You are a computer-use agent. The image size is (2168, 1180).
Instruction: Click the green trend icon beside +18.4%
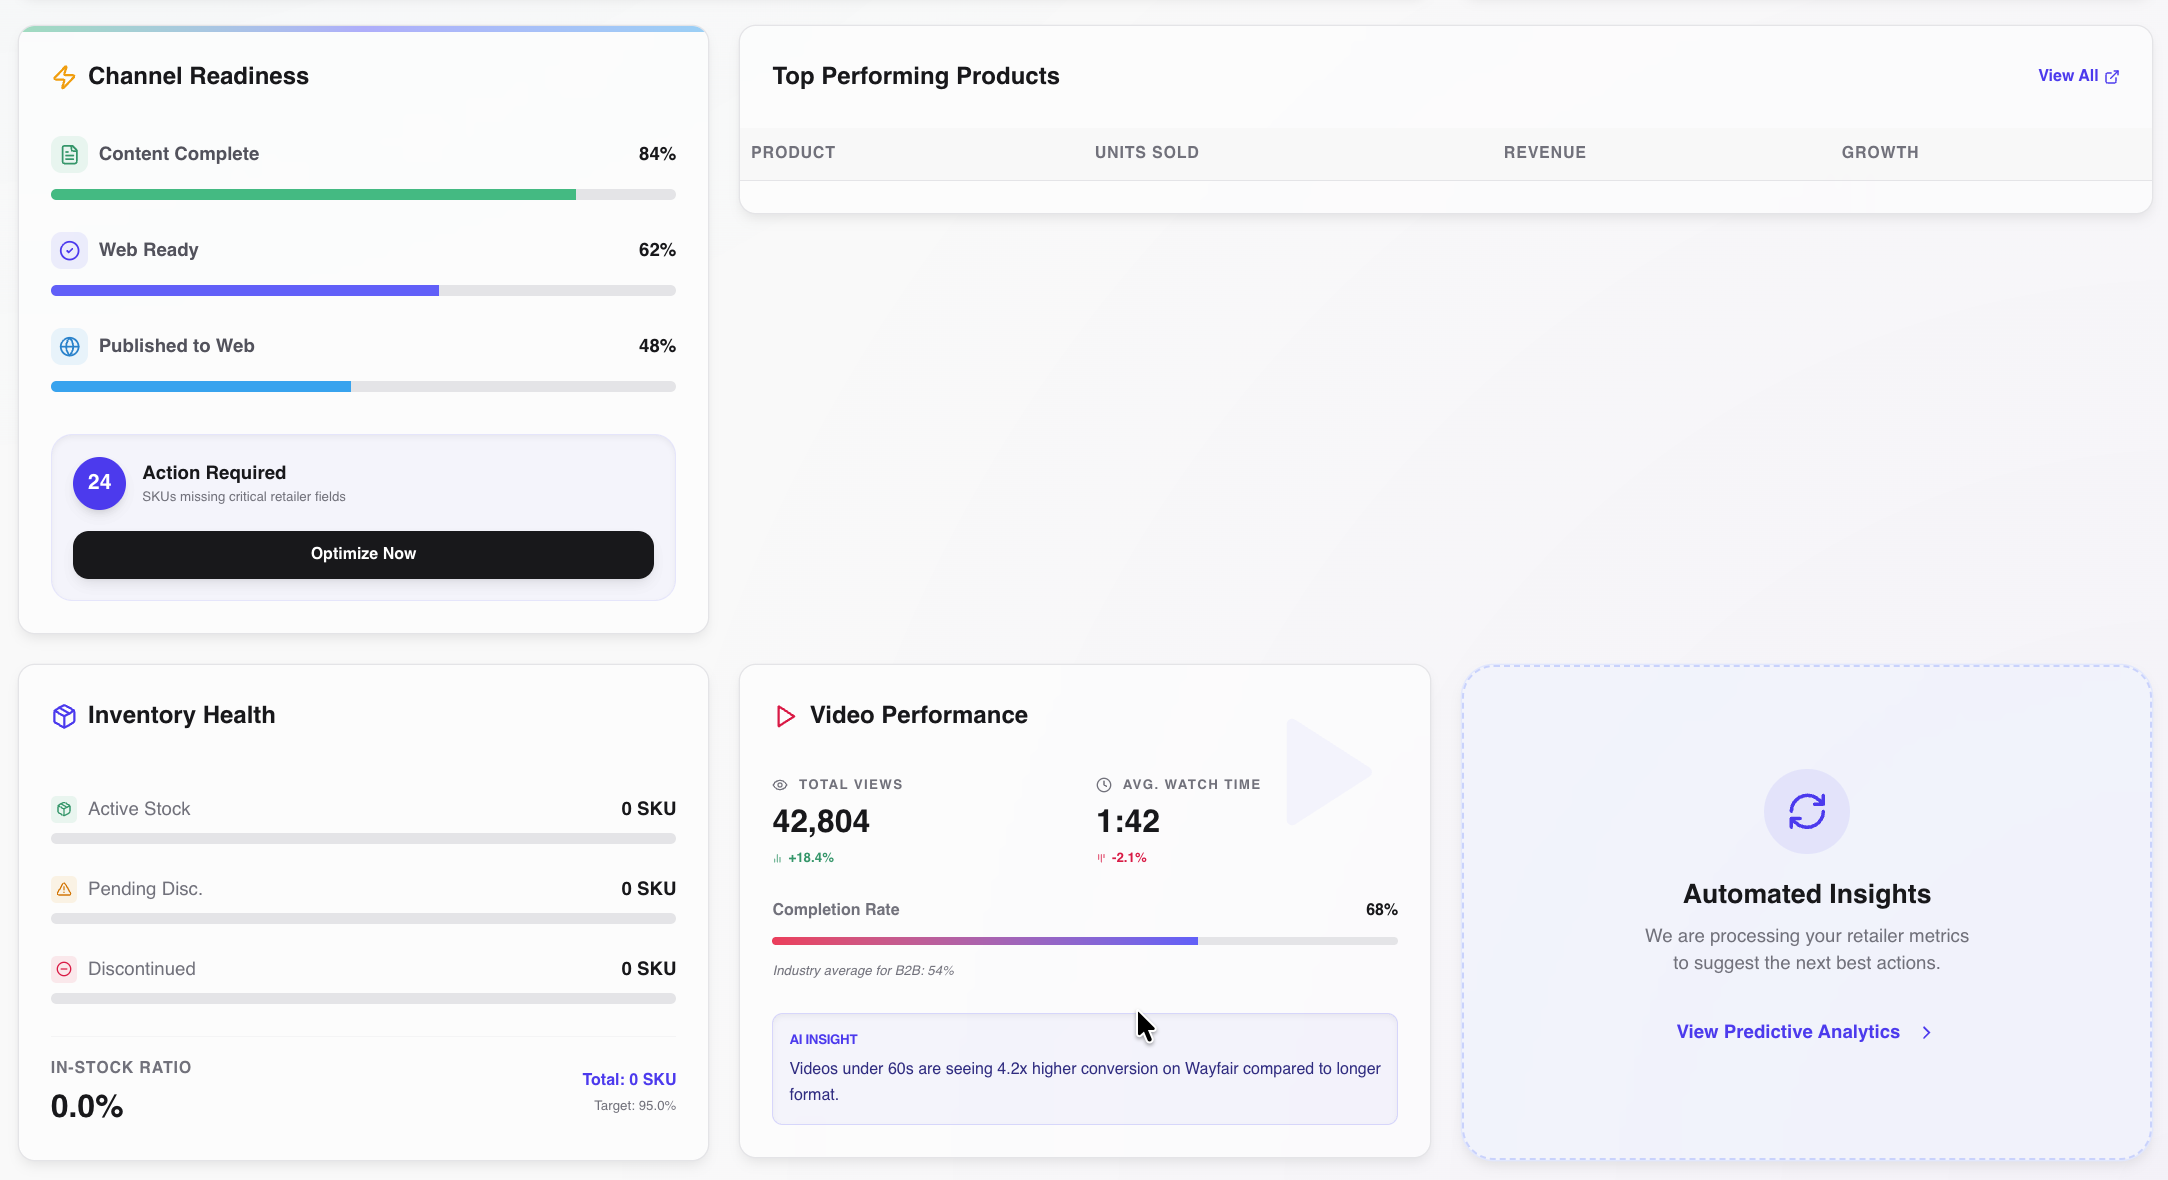[778, 858]
